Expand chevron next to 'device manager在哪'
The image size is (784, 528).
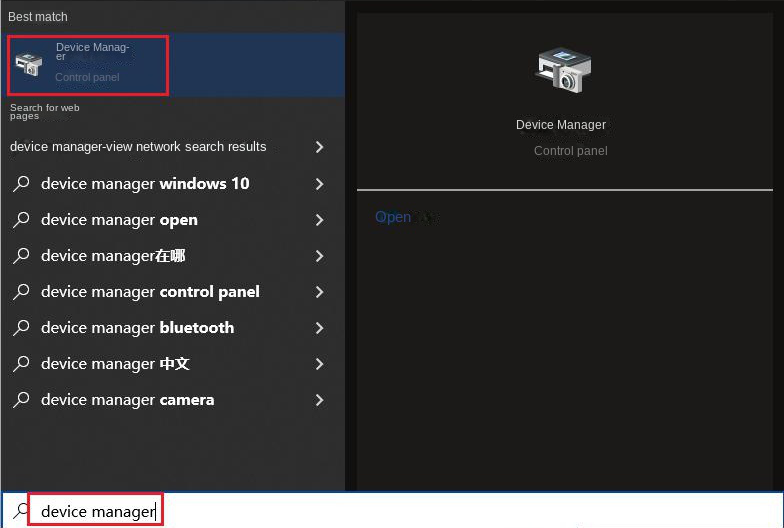319,256
